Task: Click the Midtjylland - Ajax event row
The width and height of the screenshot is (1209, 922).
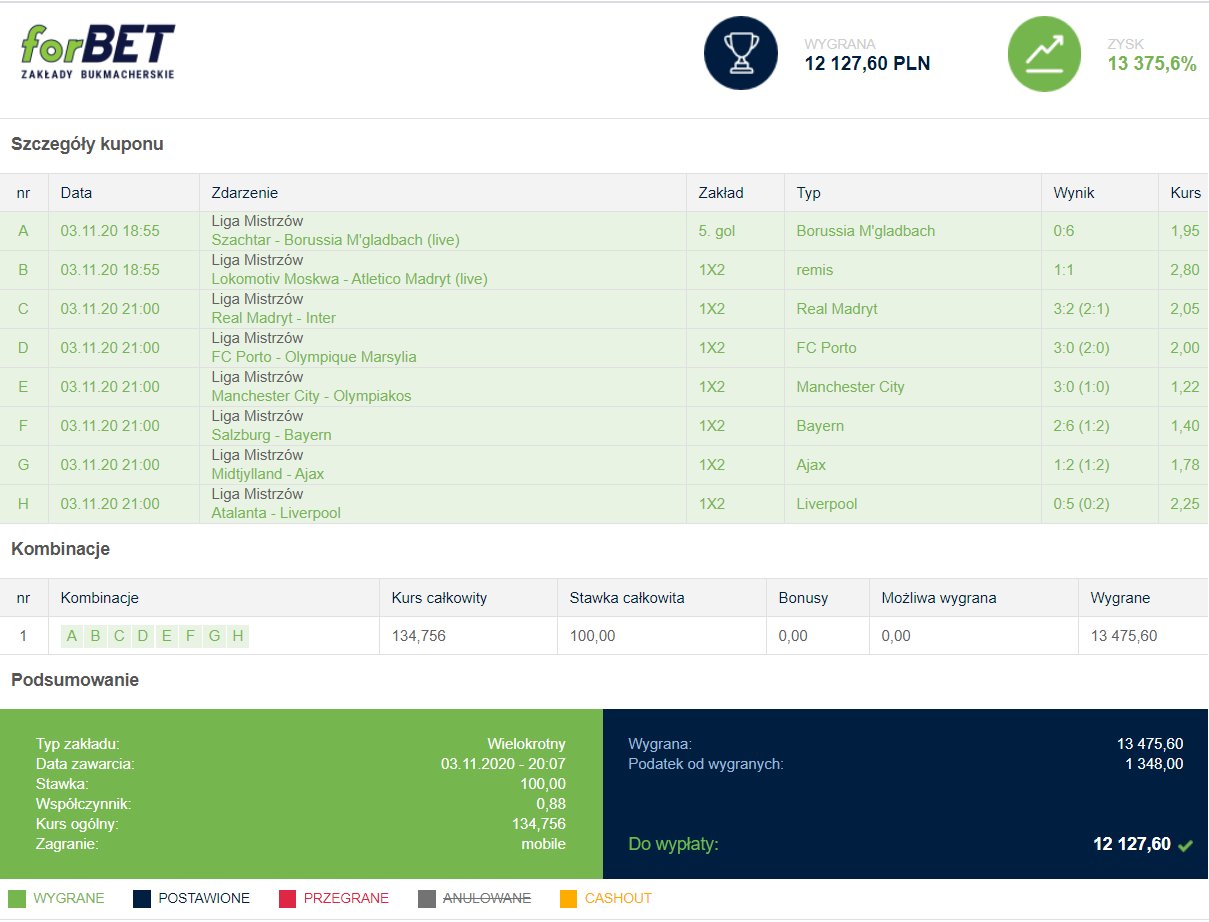Action: [x=267, y=474]
